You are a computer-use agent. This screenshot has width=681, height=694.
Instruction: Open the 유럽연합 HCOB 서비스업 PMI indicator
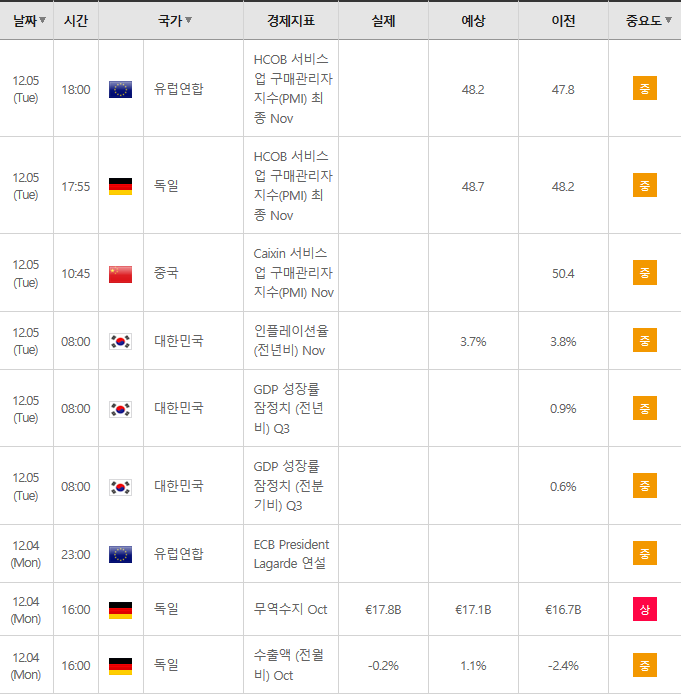coord(293,89)
